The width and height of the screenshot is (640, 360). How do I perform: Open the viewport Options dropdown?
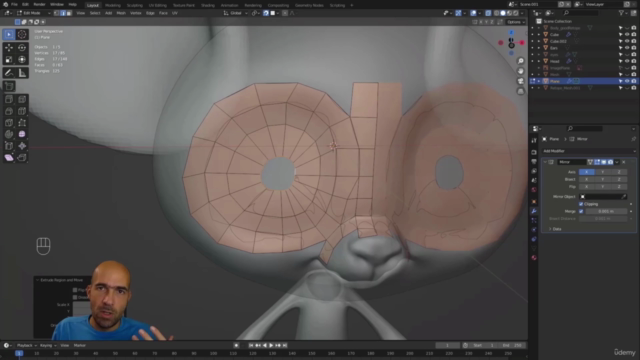pyautogui.click(x=516, y=22)
